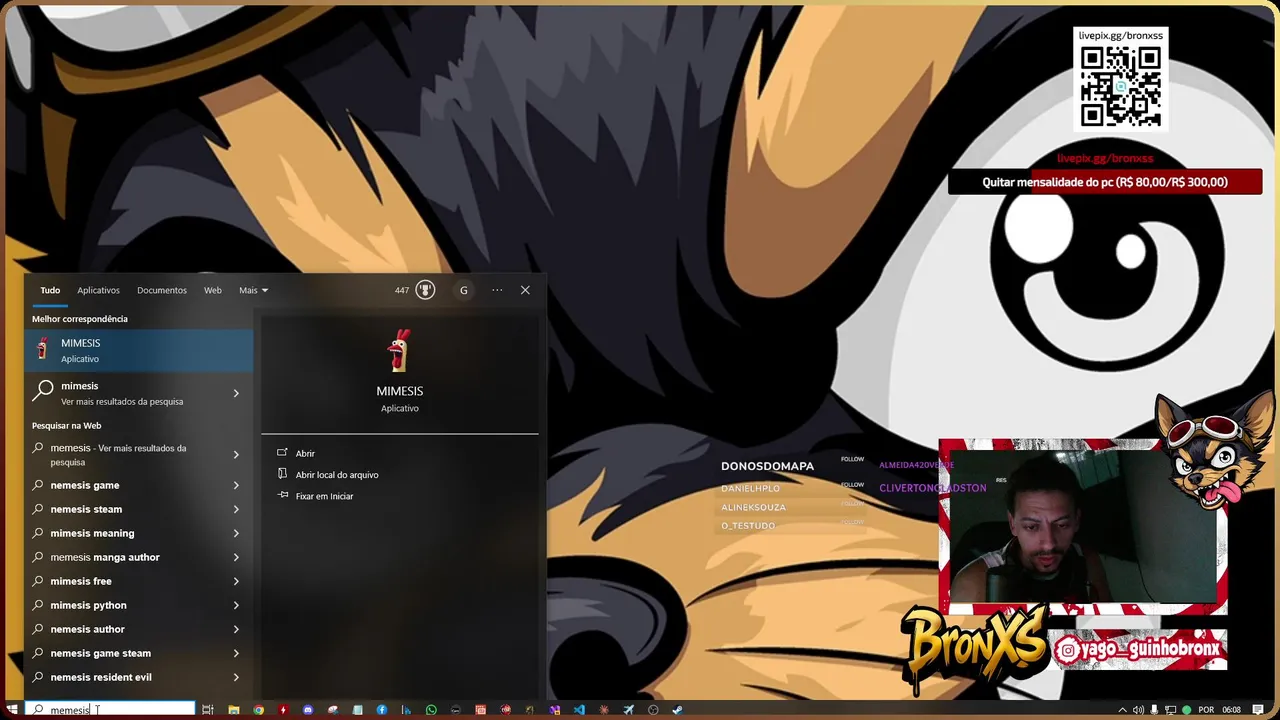Click the Instagram yago_guinhobronx handle
1280x720 pixels.
tap(1141, 650)
